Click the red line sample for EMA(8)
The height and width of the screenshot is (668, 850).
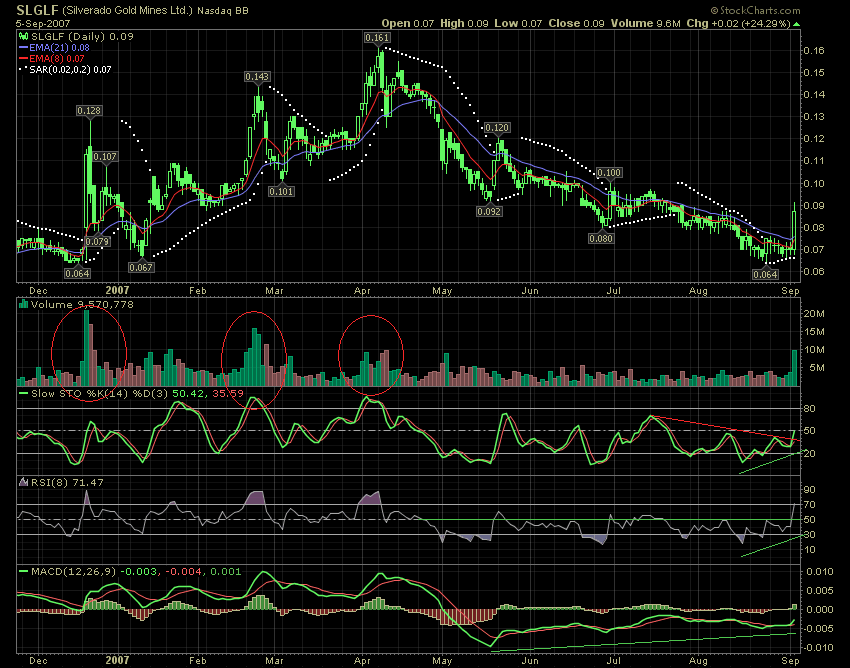(23, 59)
